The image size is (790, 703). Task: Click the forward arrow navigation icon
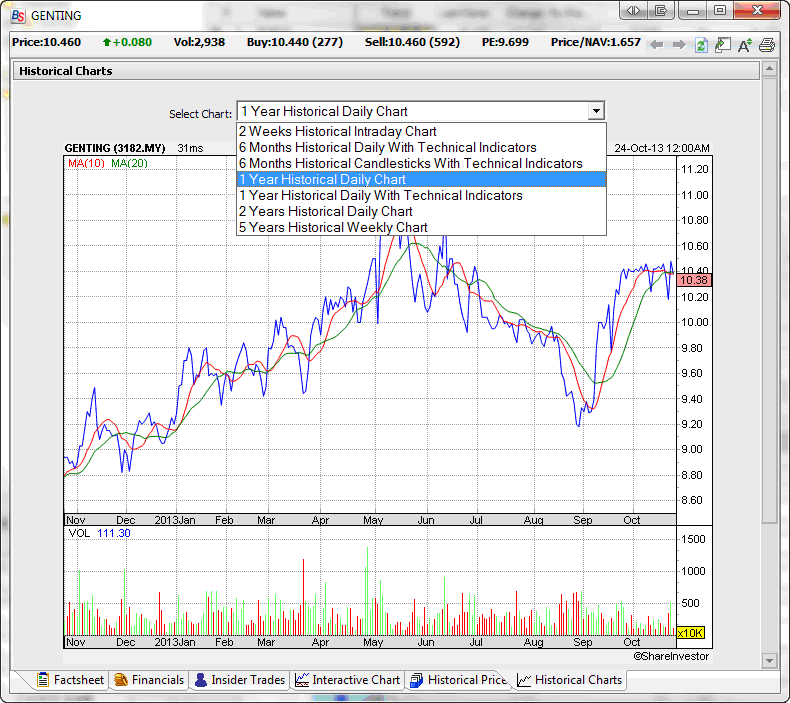tap(679, 45)
